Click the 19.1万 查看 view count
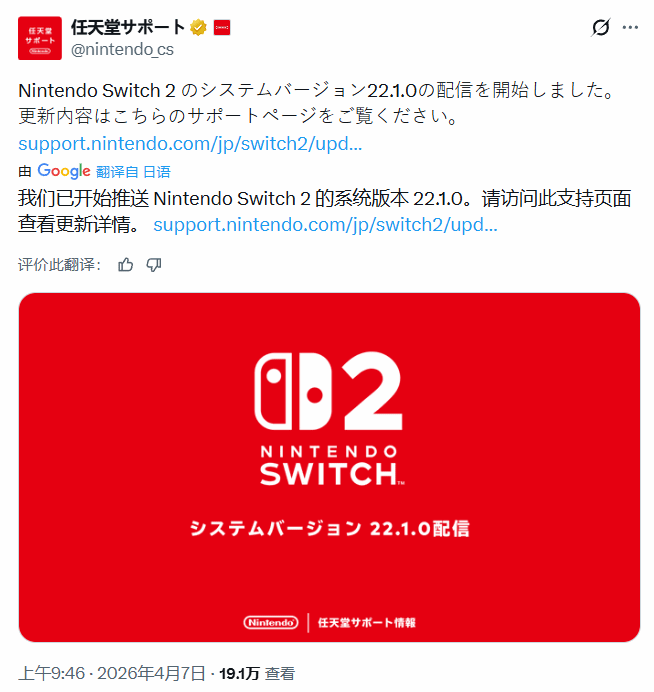Viewport: 654px width, 692px height. [257, 673]
